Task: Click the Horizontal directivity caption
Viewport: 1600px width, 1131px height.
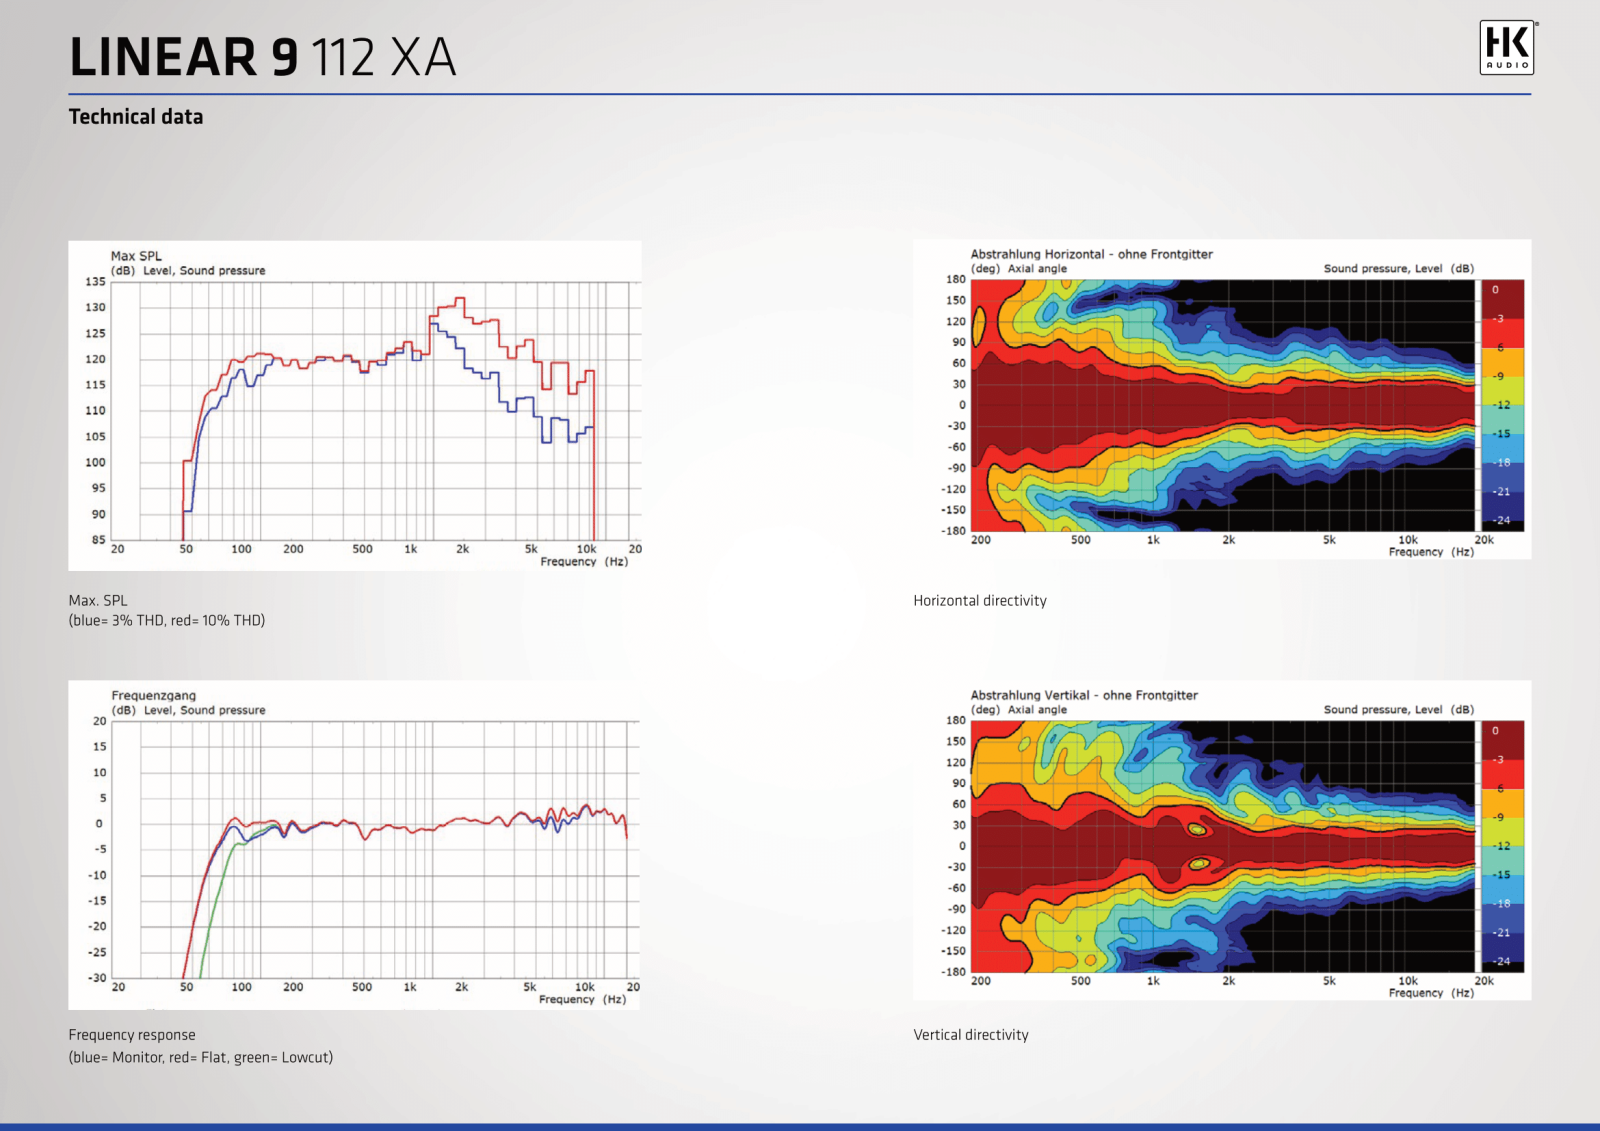Action: 980,601
